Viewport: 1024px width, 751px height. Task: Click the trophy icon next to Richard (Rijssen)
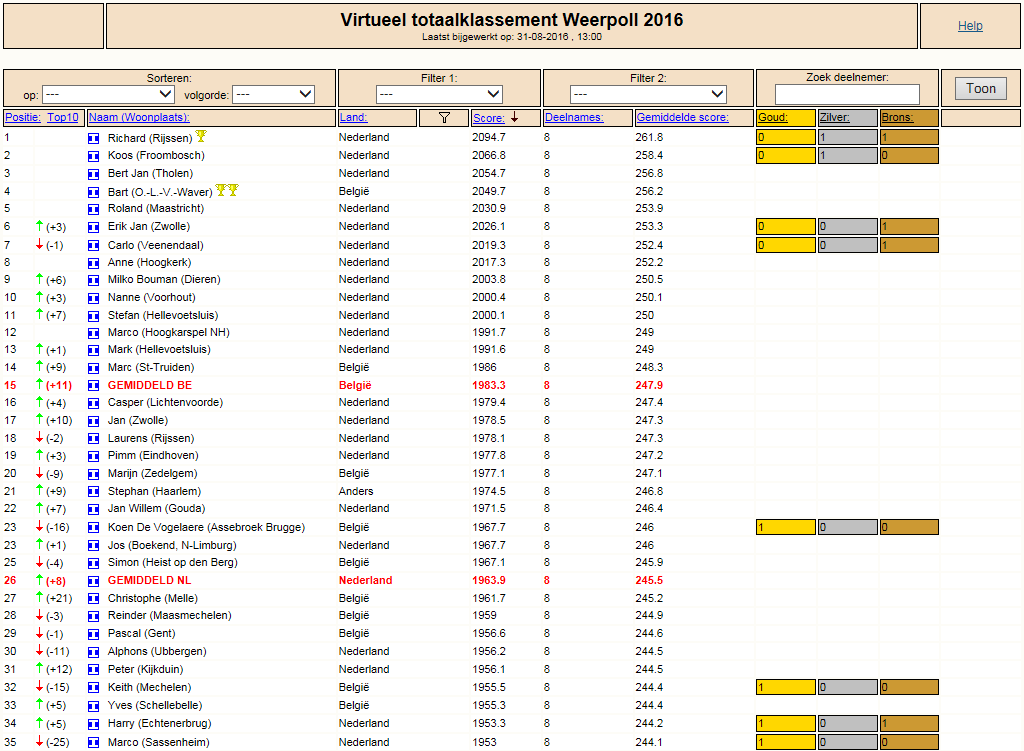coord(201,136)
